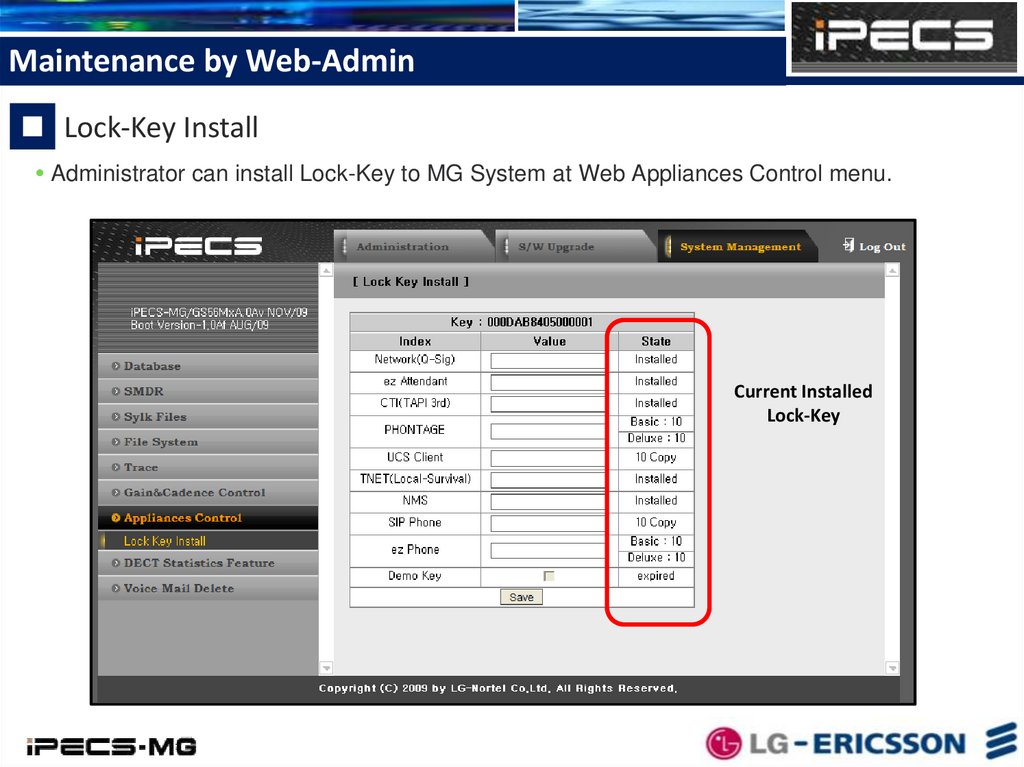Click the PHONTAGE value field
1024x767 pixels.
549,432
